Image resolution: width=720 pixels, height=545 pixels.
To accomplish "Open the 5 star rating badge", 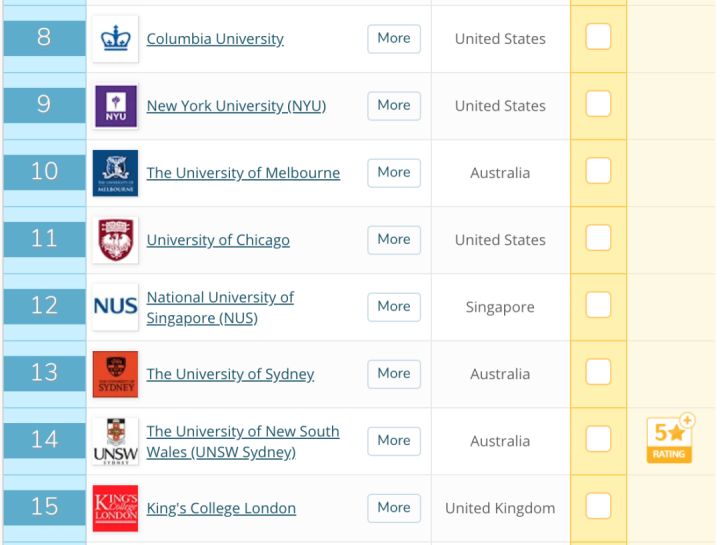I will [670, 438].
